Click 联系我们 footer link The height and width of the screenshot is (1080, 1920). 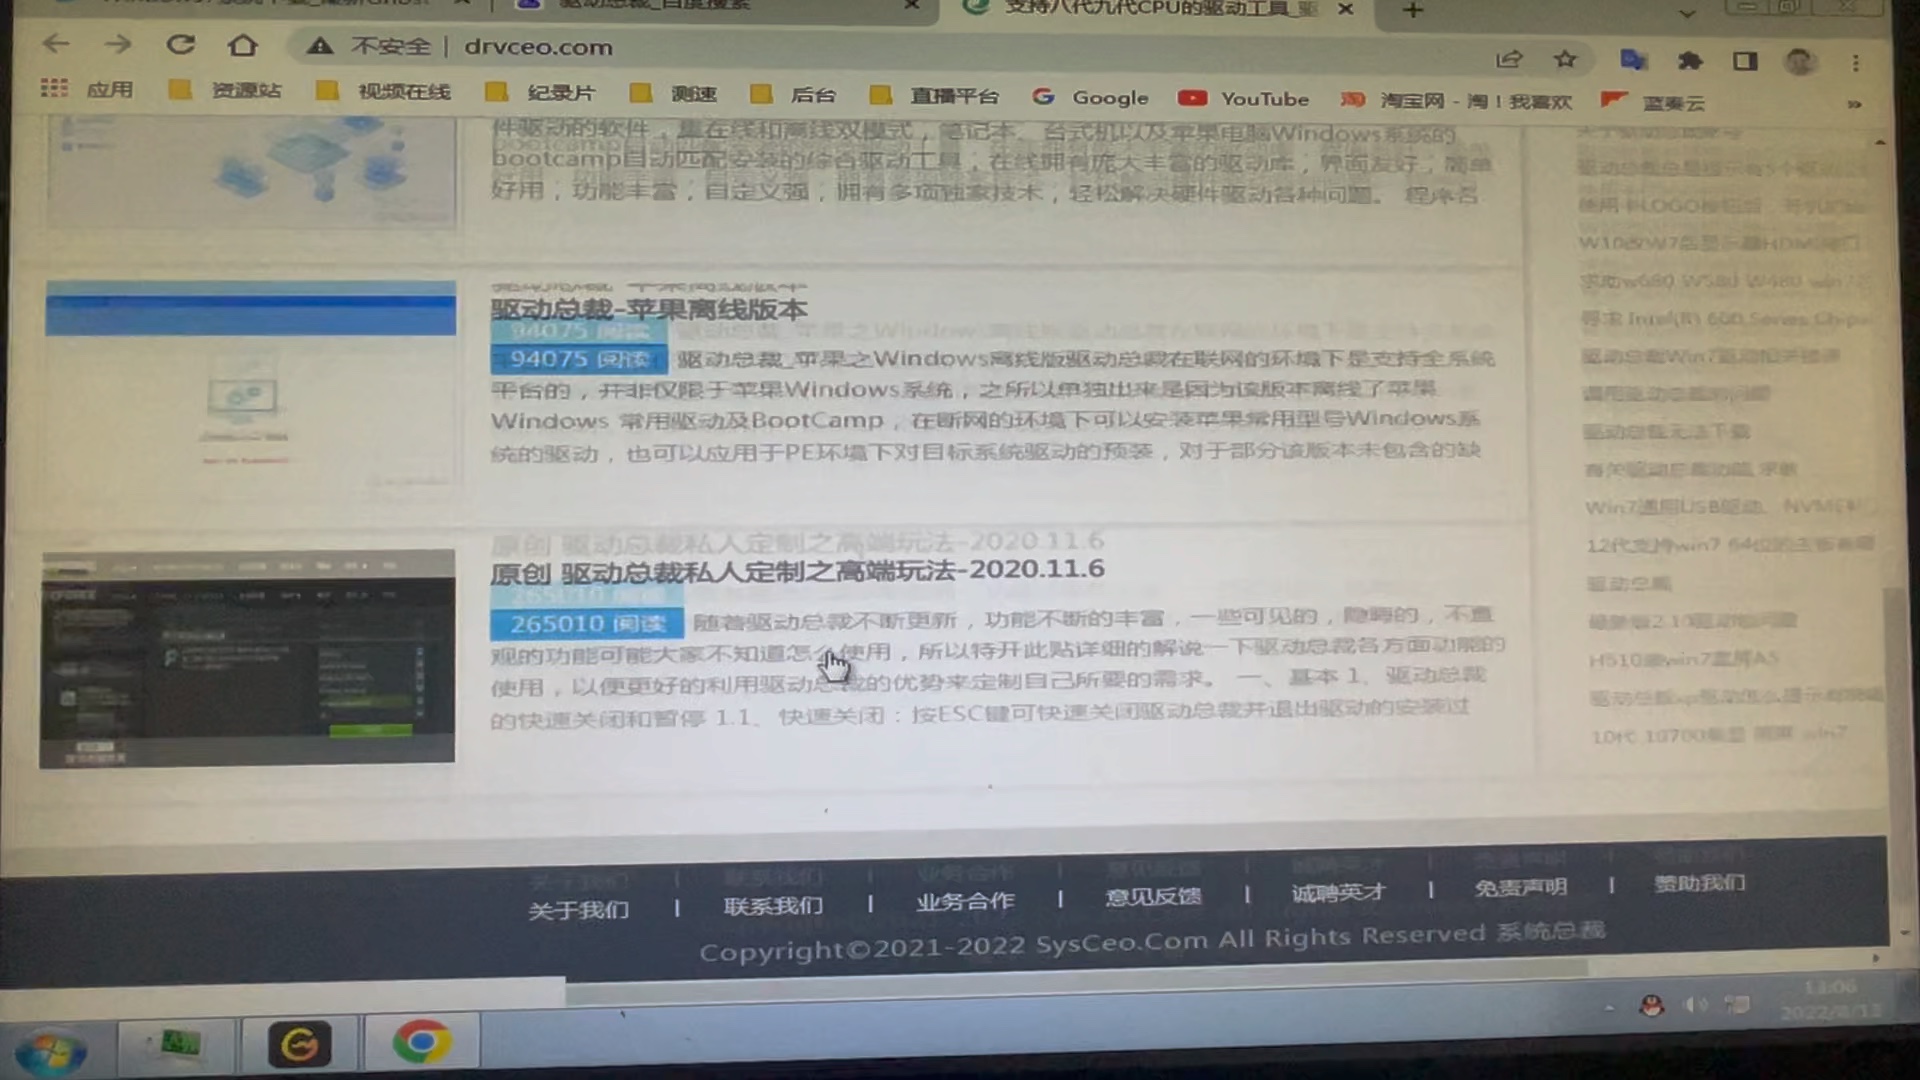click(x=773, y=906)
